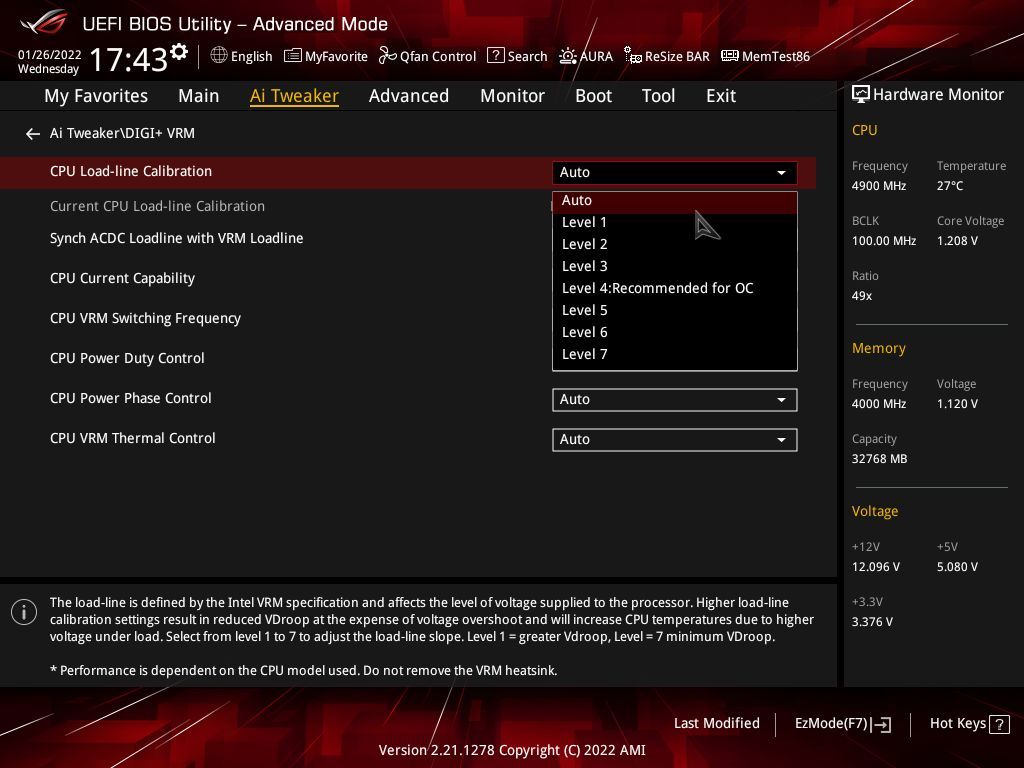
Task: Go to the Exit tab
Action: point(721,96)
